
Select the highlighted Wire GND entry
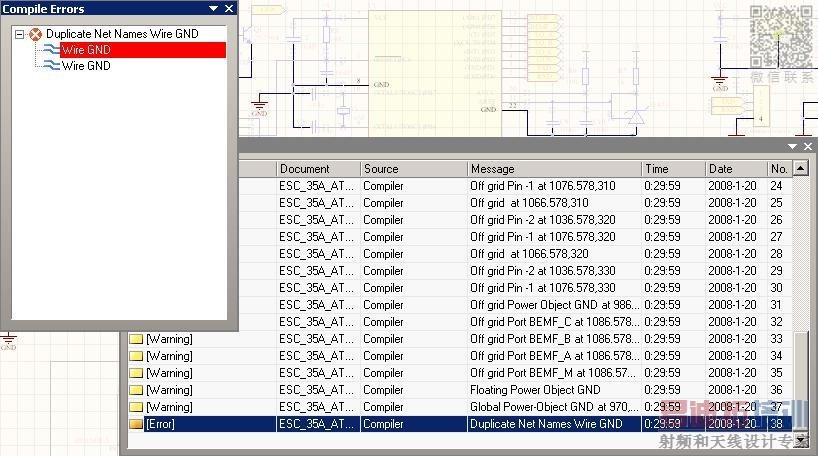point(143,50)
